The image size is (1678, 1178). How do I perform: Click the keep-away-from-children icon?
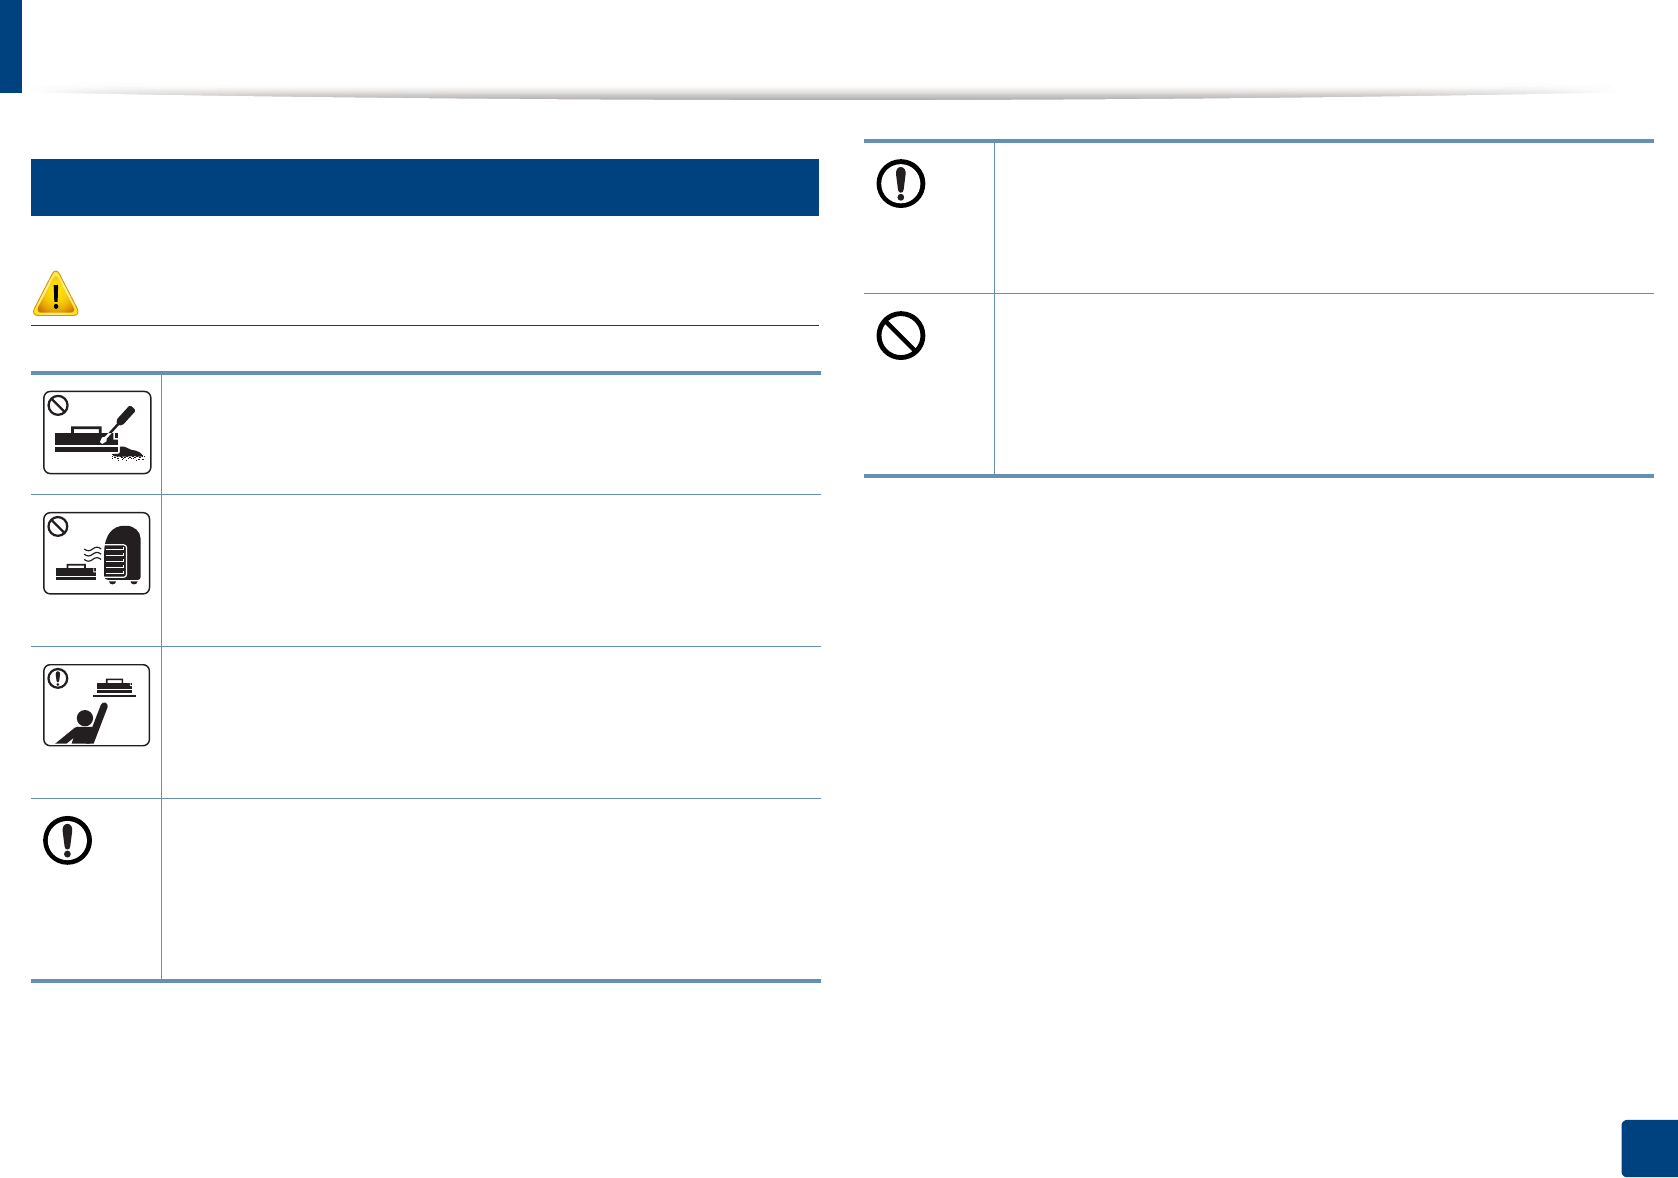pyautogui.click(x=97, y=705)
